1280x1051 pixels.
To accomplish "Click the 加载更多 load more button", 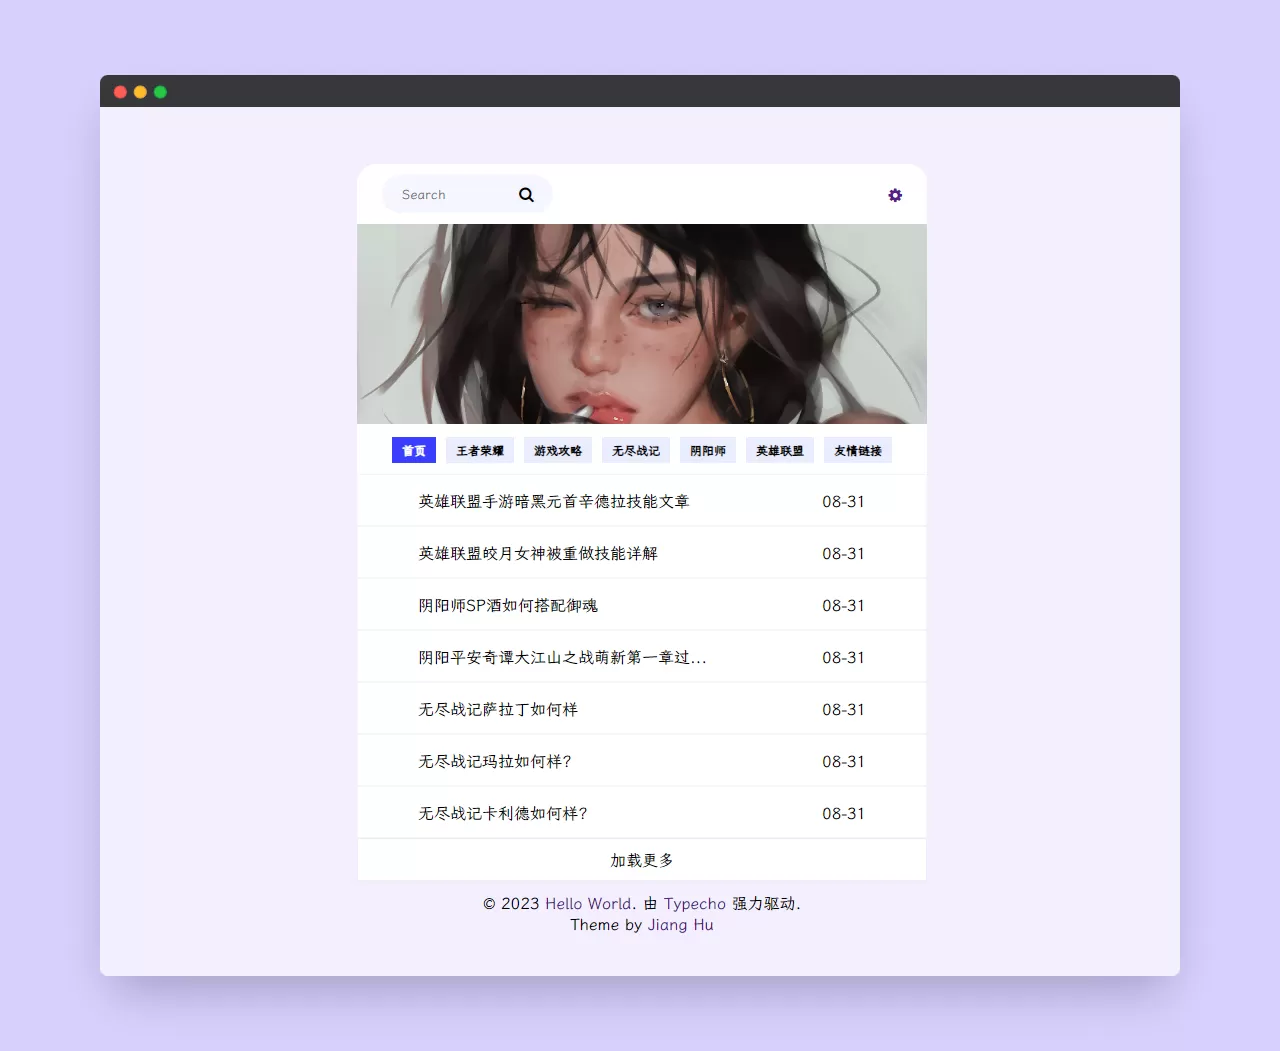I will coord(640,859).
